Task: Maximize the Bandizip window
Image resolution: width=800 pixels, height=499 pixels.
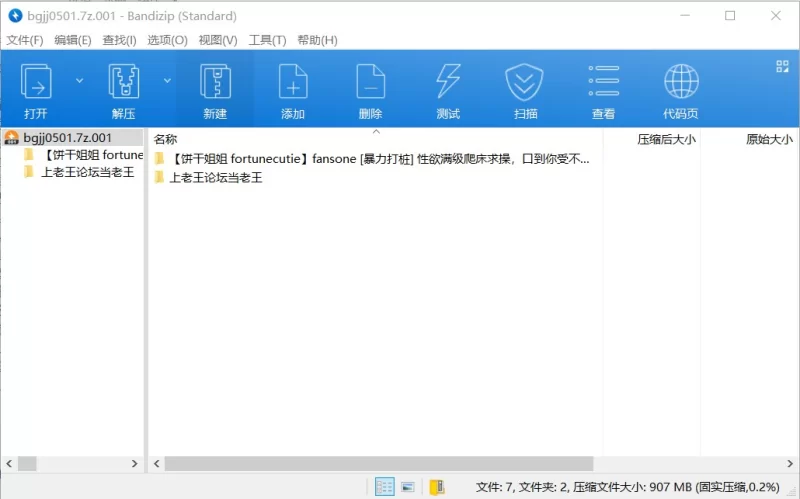Action: coord(730,16)
